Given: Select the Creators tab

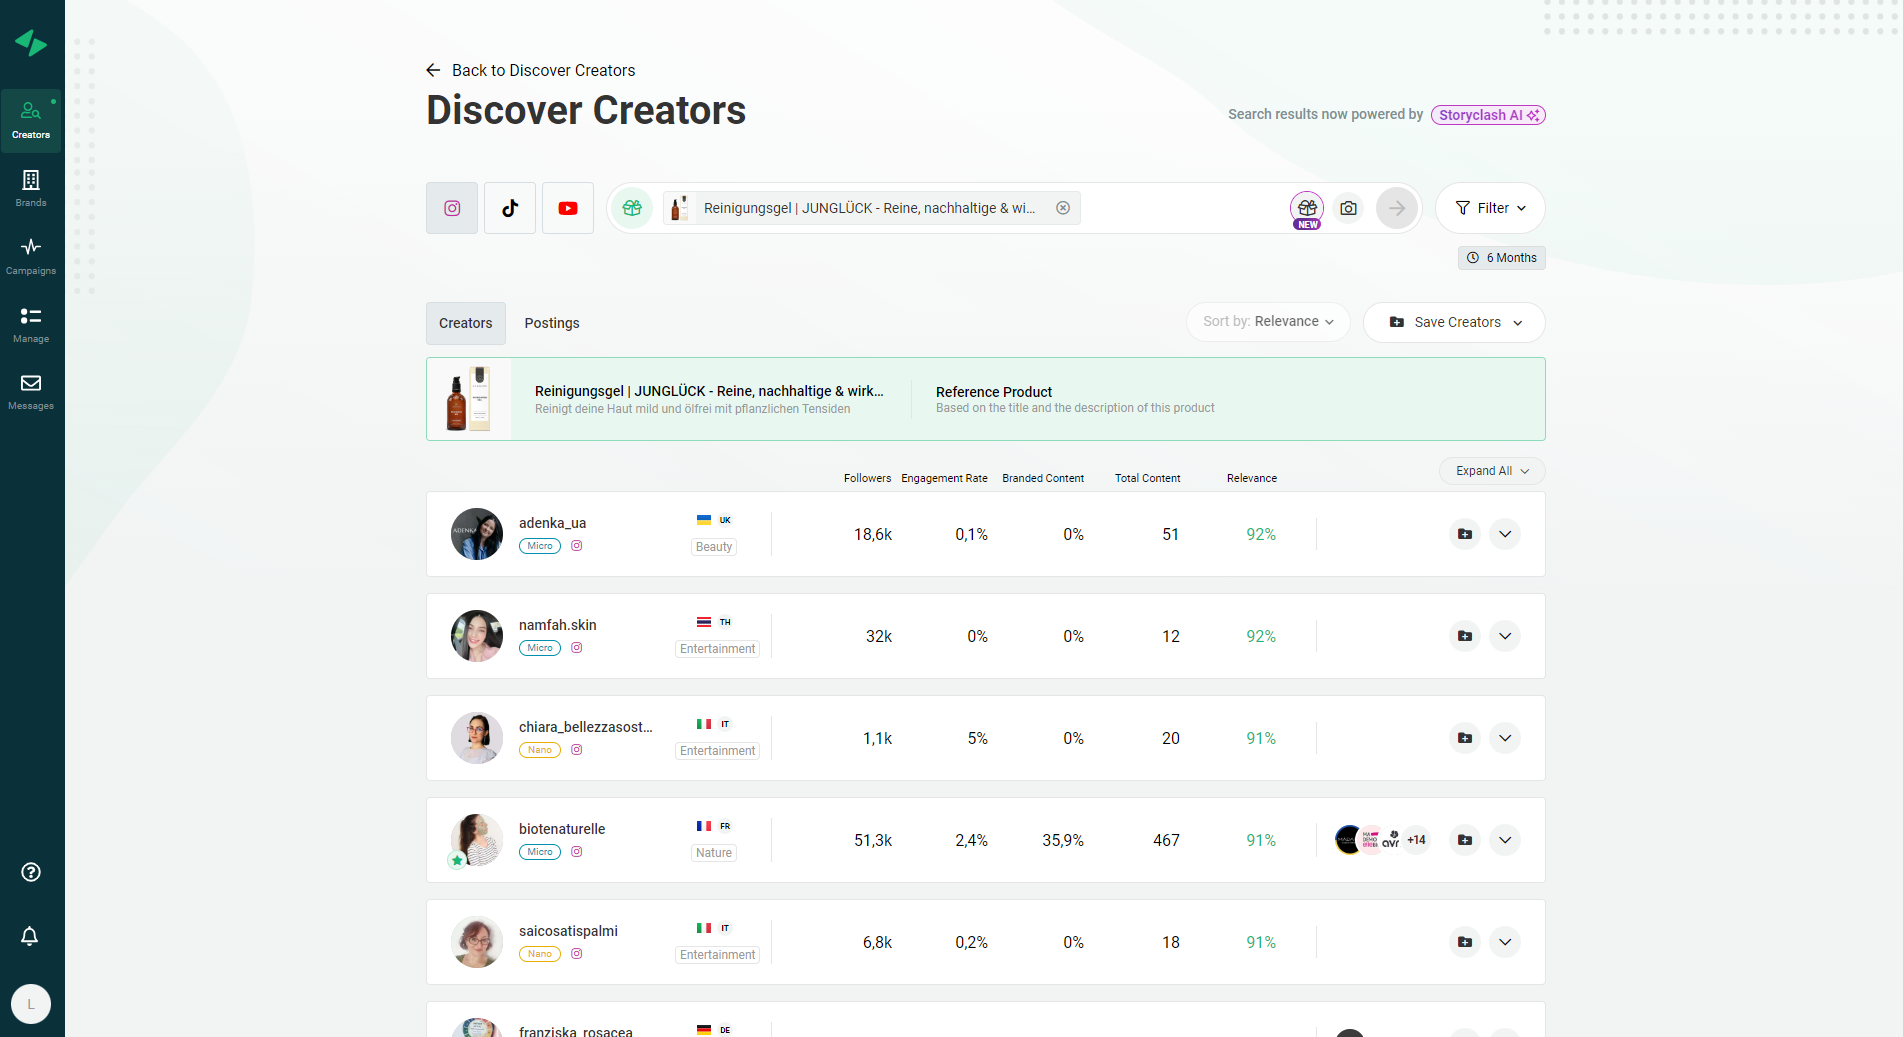Looking at the screenshot, I should [465, 322].
